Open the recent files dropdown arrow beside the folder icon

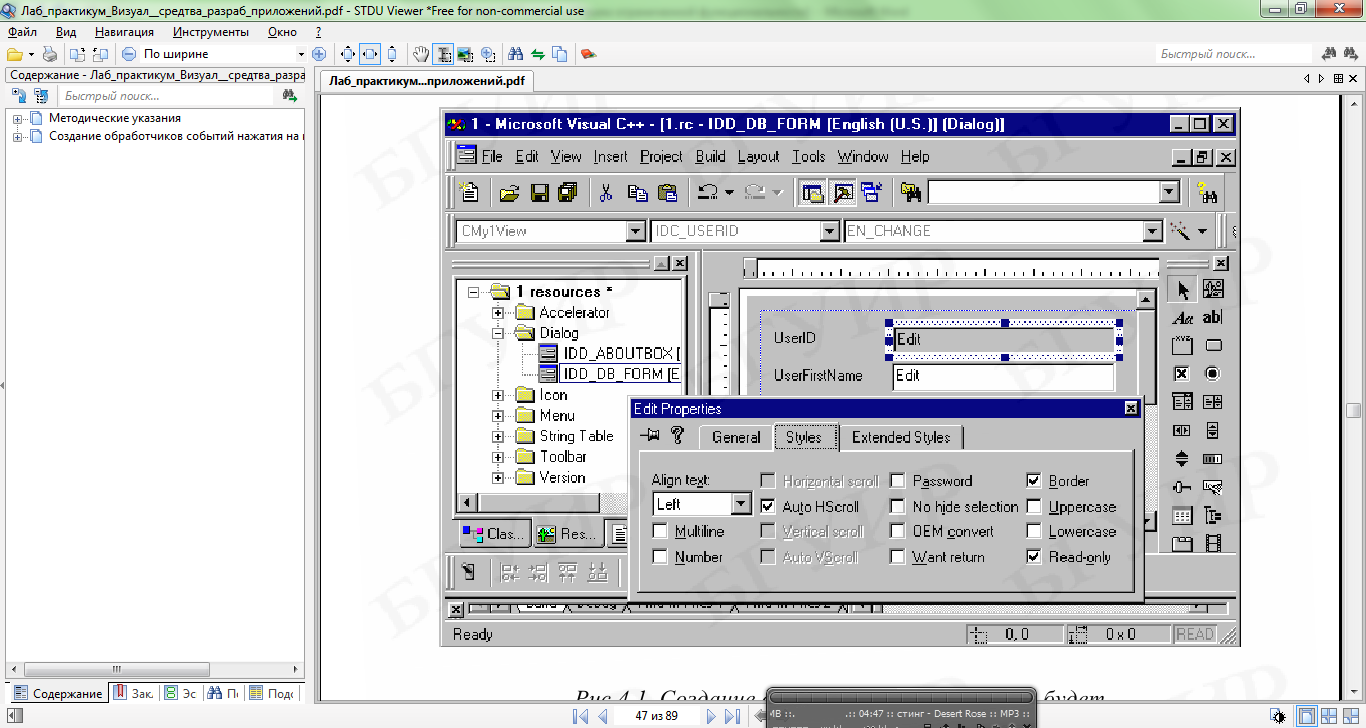[x=31, y=54]
